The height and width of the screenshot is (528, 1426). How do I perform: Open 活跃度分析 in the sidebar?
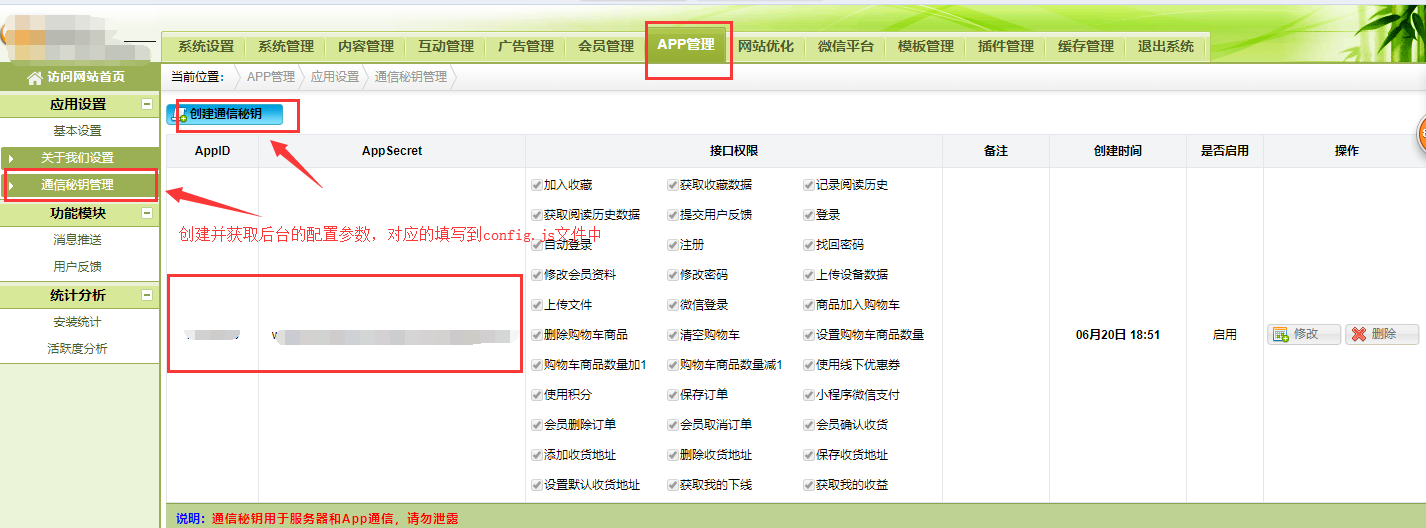tap(77, 349)
